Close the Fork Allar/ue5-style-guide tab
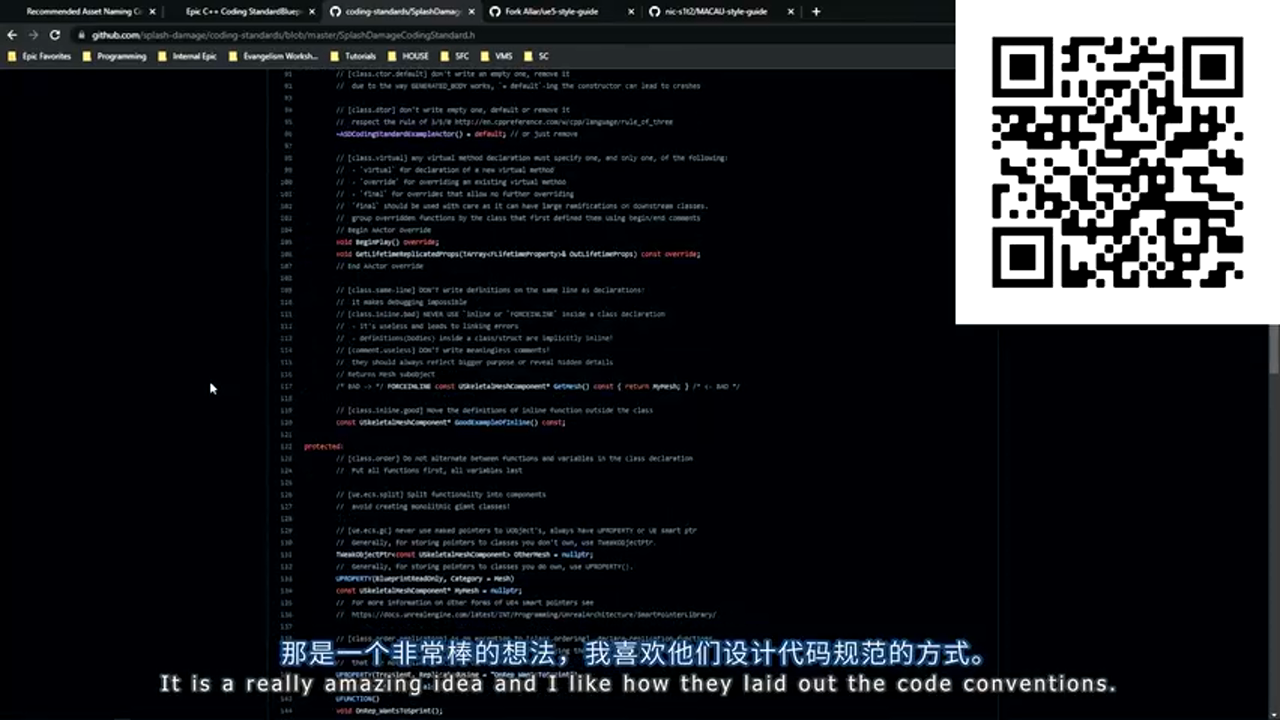Image resolution: width=1280 pixels, height=720 pixels. pos(631,12)
